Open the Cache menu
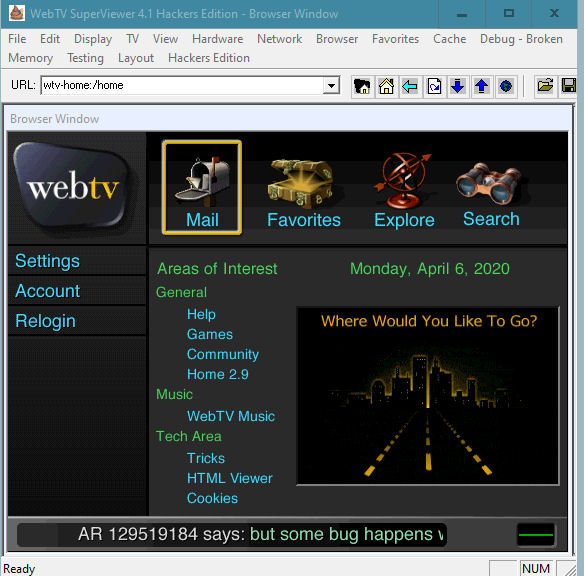The image size is (584, 576). pos(450,39)
